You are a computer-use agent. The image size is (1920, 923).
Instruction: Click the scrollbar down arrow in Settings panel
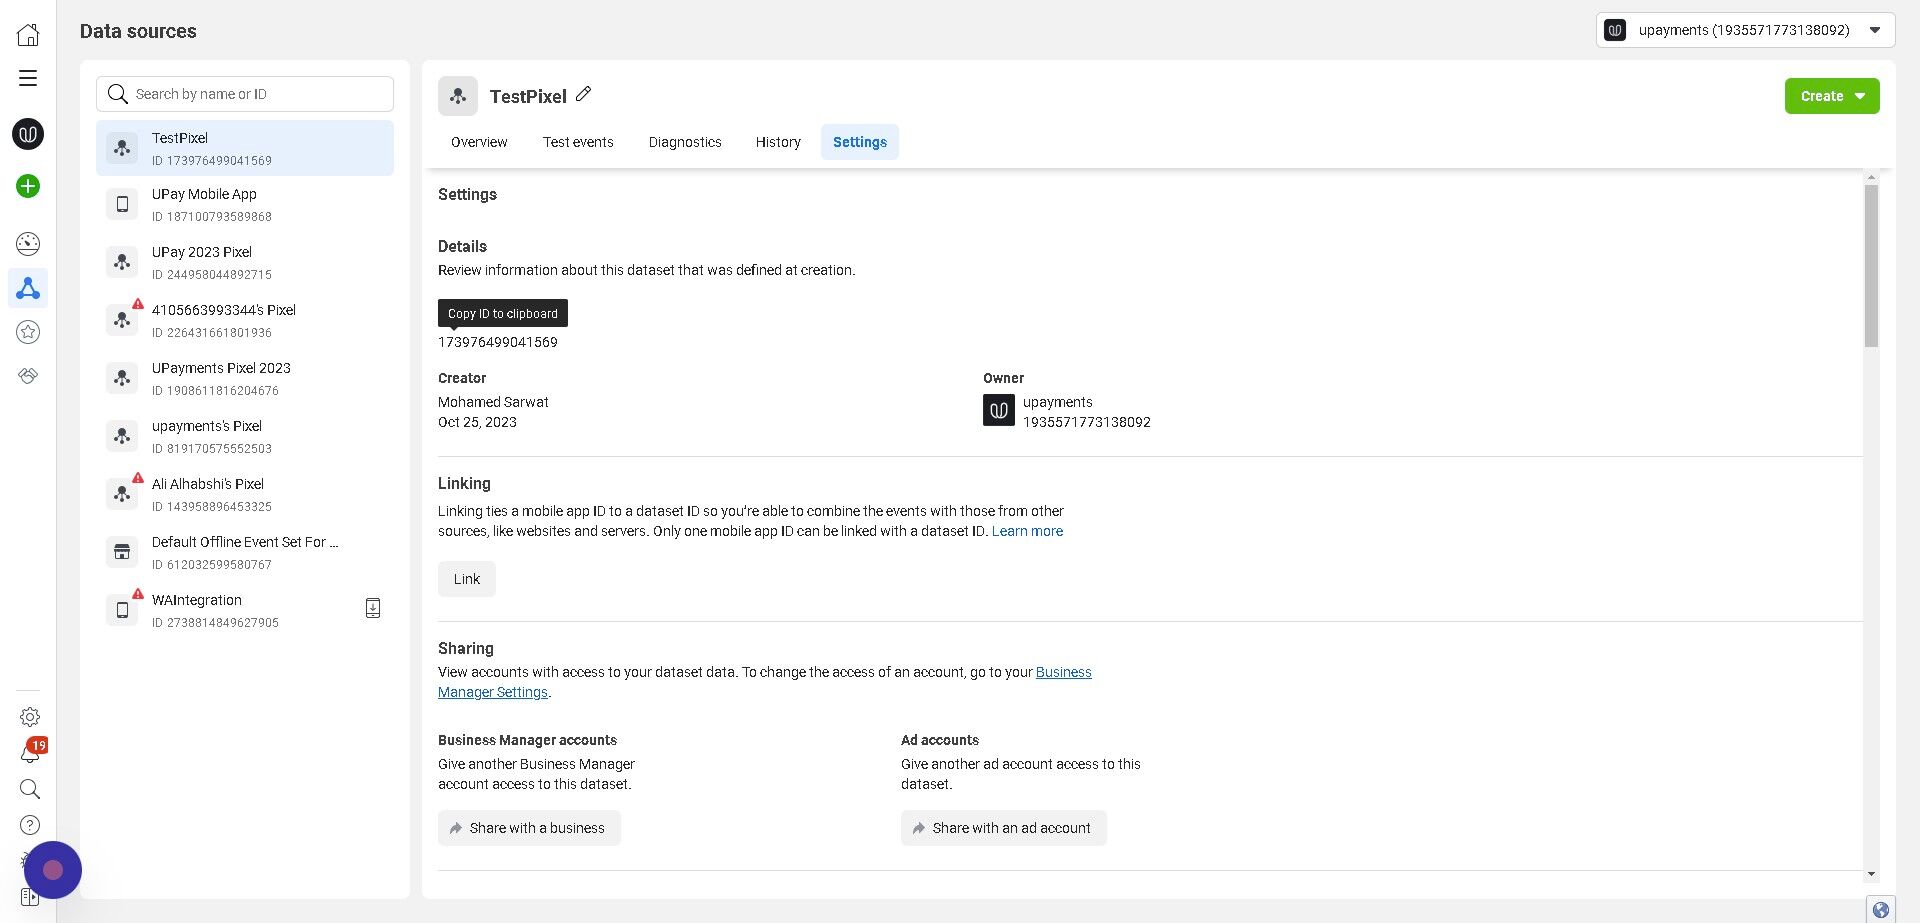point(1871,874)
